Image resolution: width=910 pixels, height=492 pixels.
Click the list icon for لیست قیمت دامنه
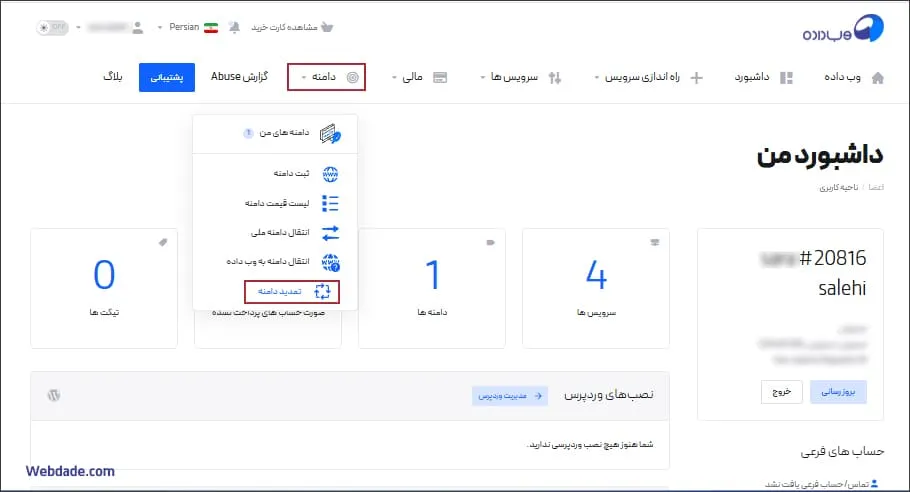[330, 203]
